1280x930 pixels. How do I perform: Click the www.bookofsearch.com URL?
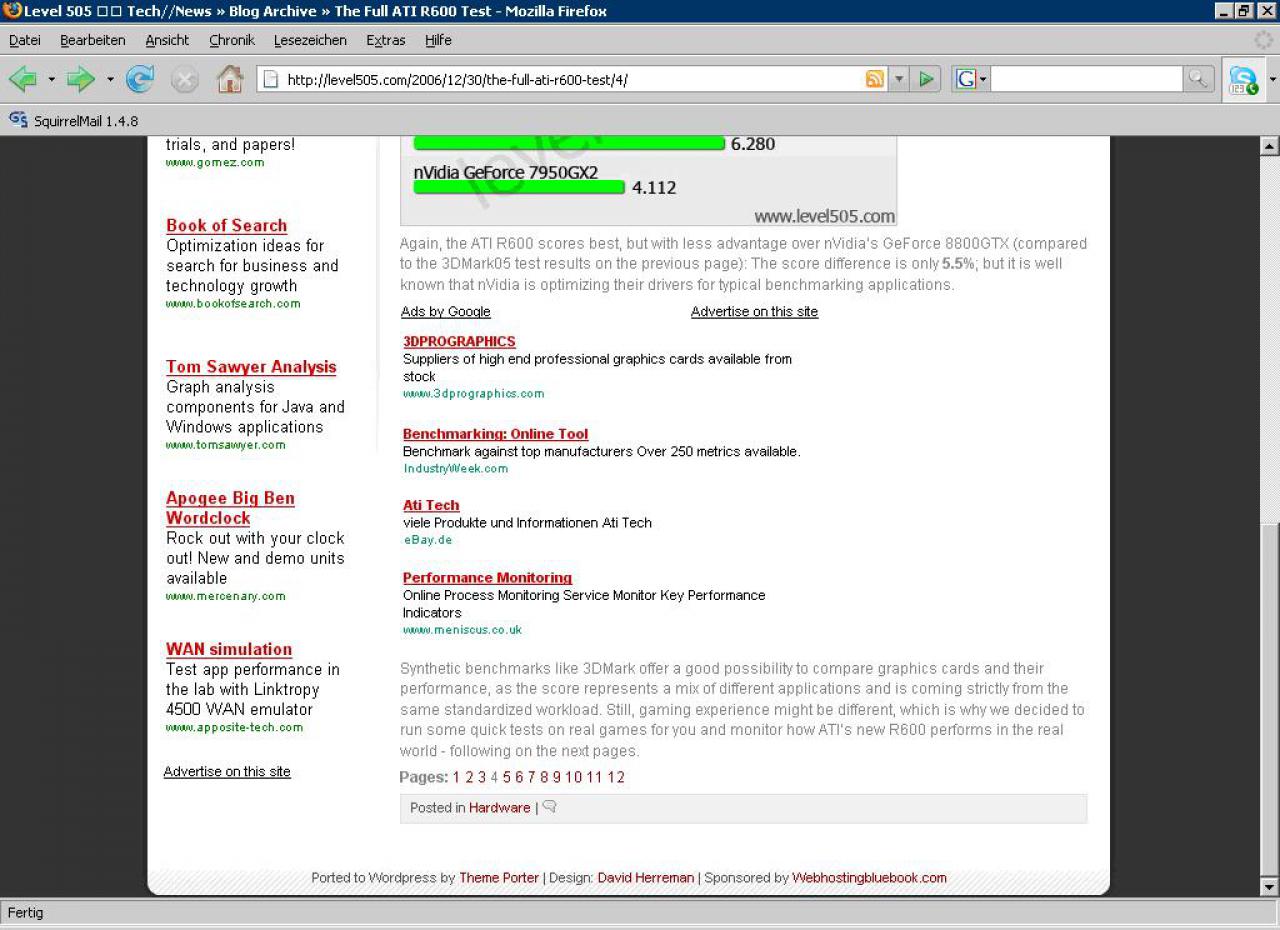click(x=233, y=304)
